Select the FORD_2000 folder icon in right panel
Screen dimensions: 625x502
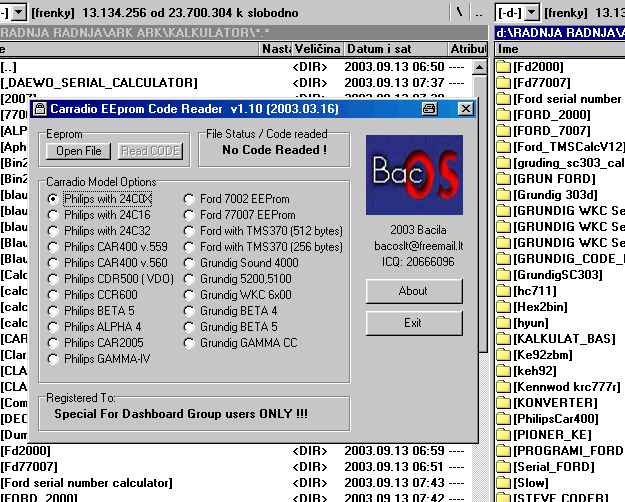pyautogui.click(x=504, y=115)
